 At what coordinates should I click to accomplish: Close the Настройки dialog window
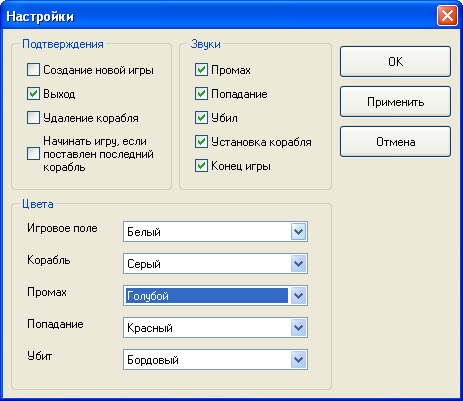(447, 16)
